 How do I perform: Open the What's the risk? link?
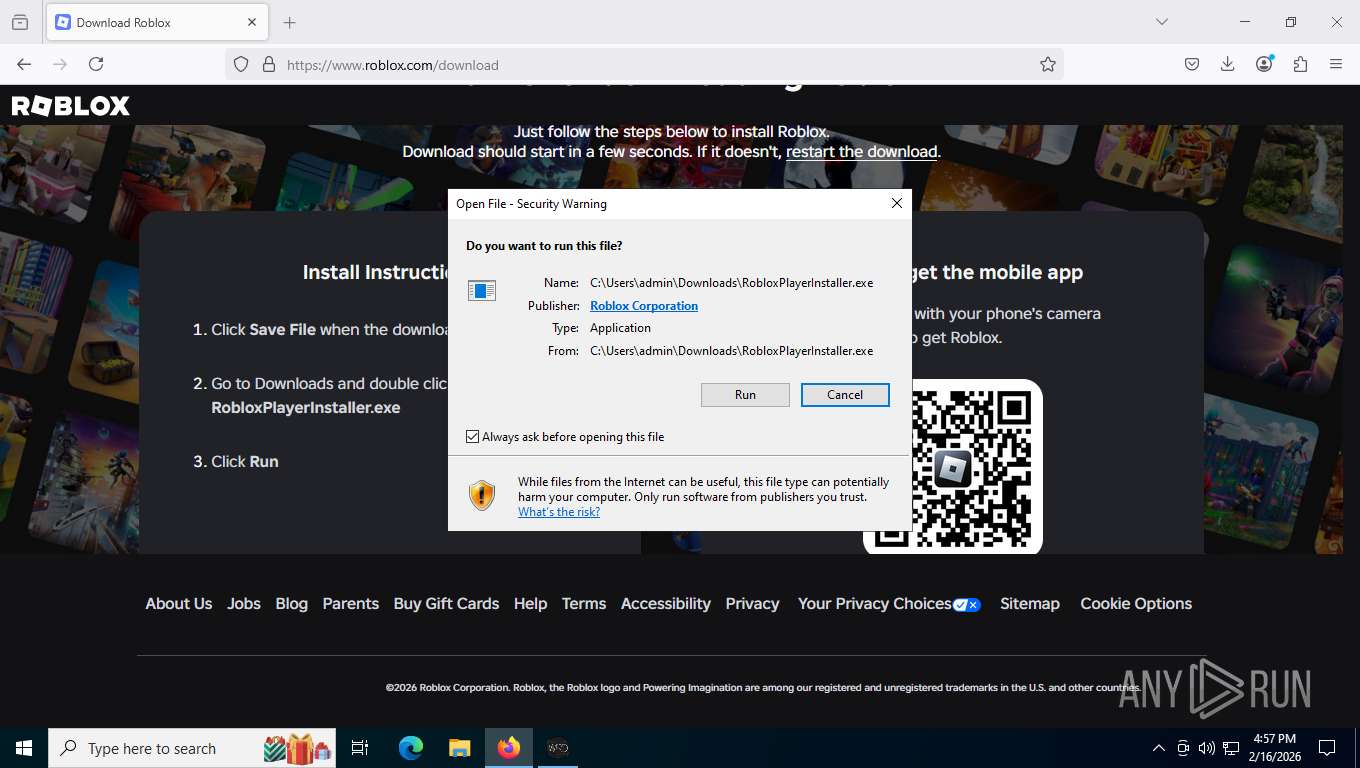tap(559, 512)
